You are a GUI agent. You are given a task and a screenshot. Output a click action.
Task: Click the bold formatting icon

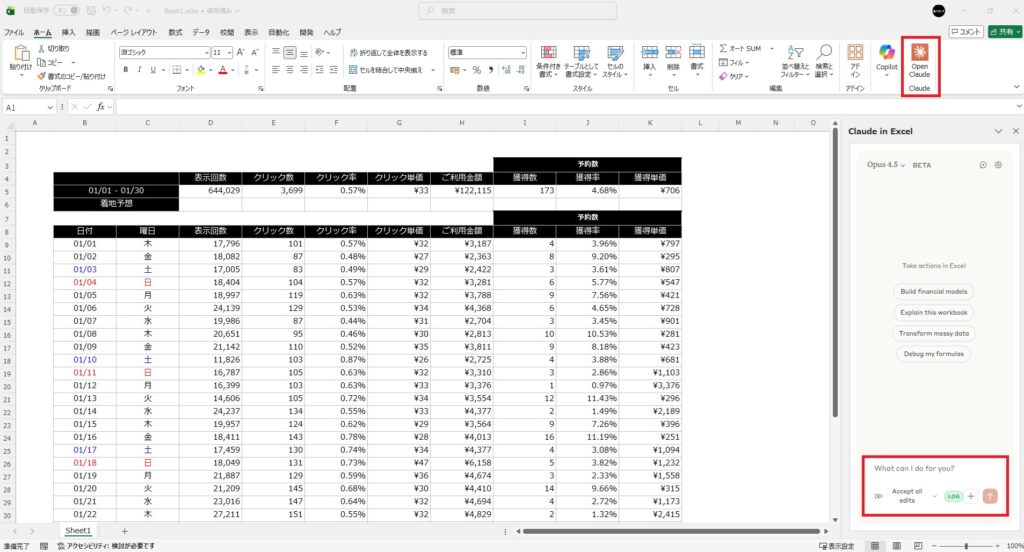pyautogui.click(x=126, y=70)
